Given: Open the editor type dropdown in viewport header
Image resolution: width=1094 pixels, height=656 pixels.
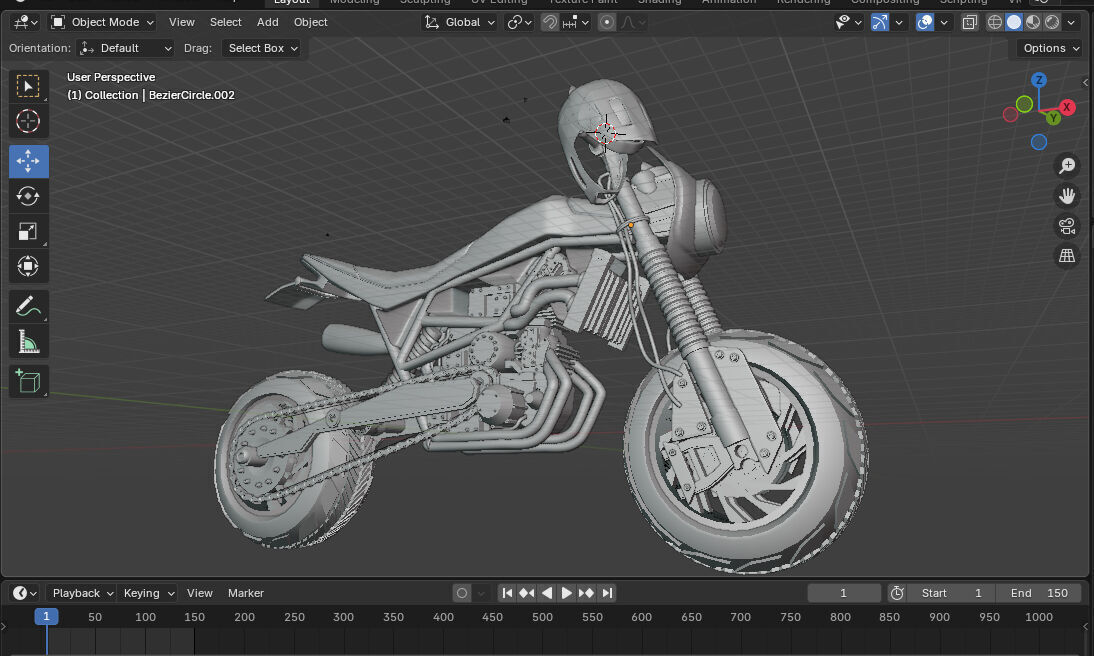Looking at the screenshot, I should click(x=26, y=22).
